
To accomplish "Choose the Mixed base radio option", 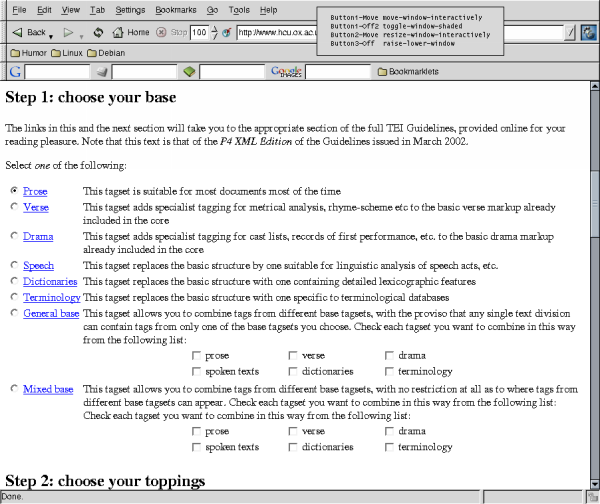I will click(13, 389).
